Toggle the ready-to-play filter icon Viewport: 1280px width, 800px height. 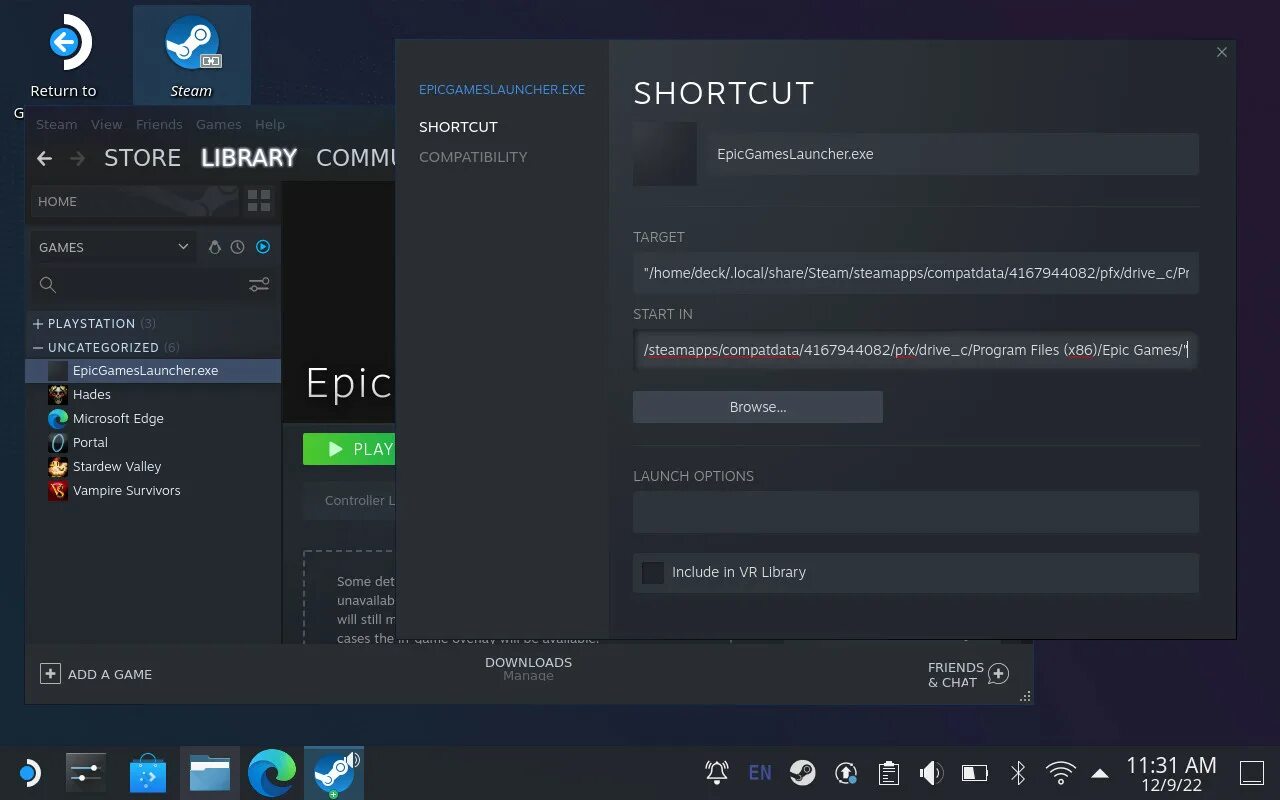coord(263,247)
